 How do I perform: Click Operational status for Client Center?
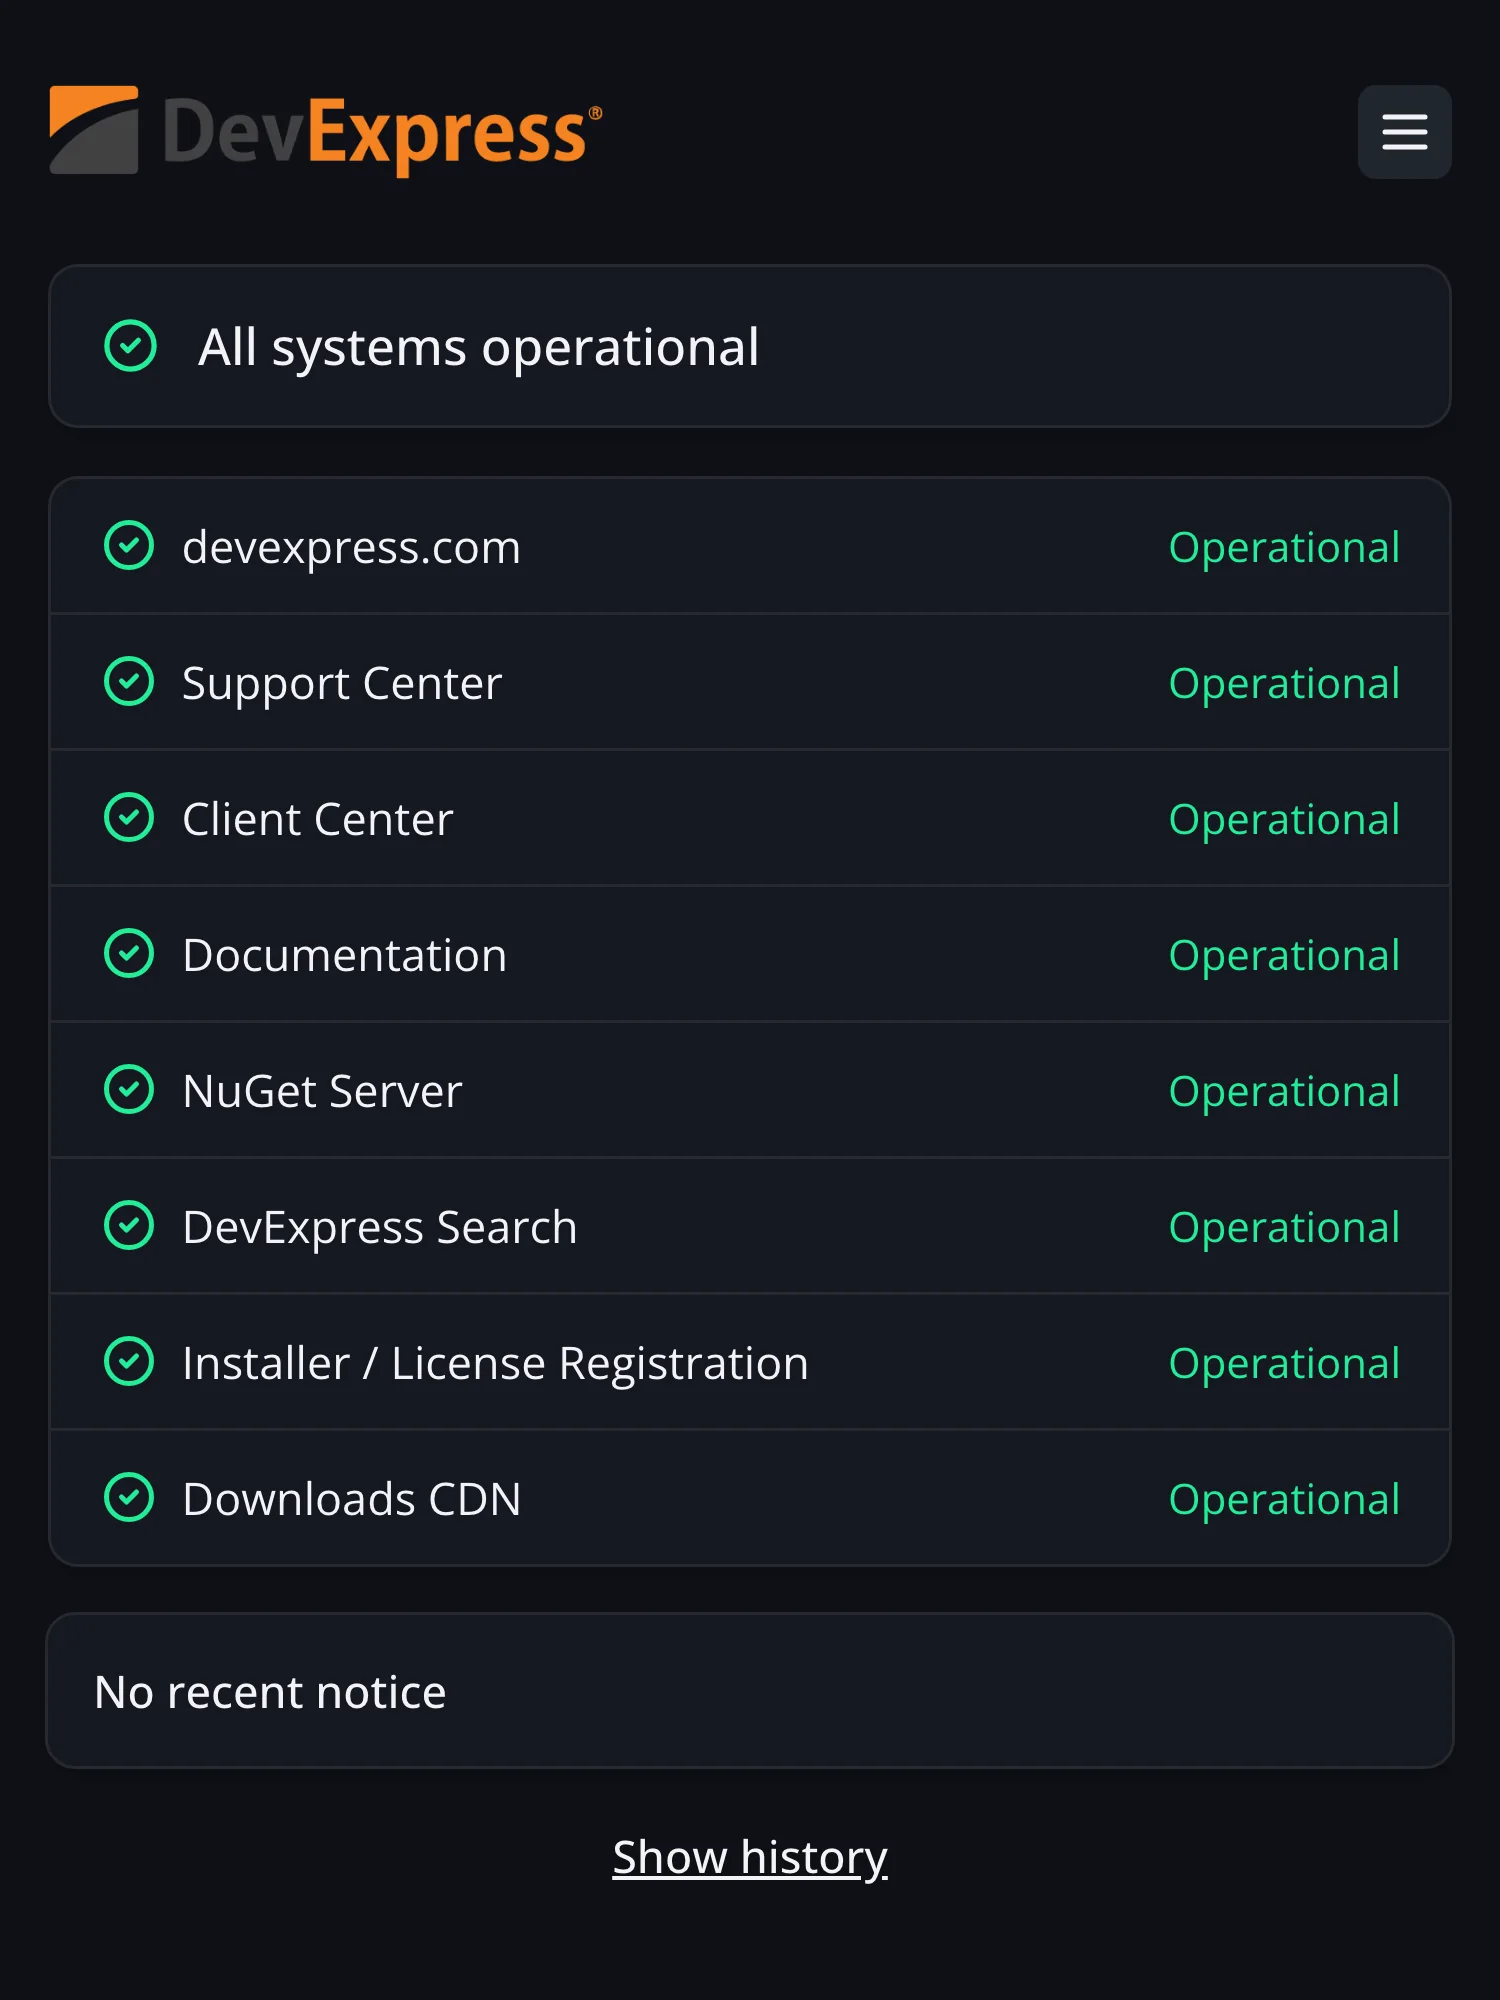tap(1284, 820)
